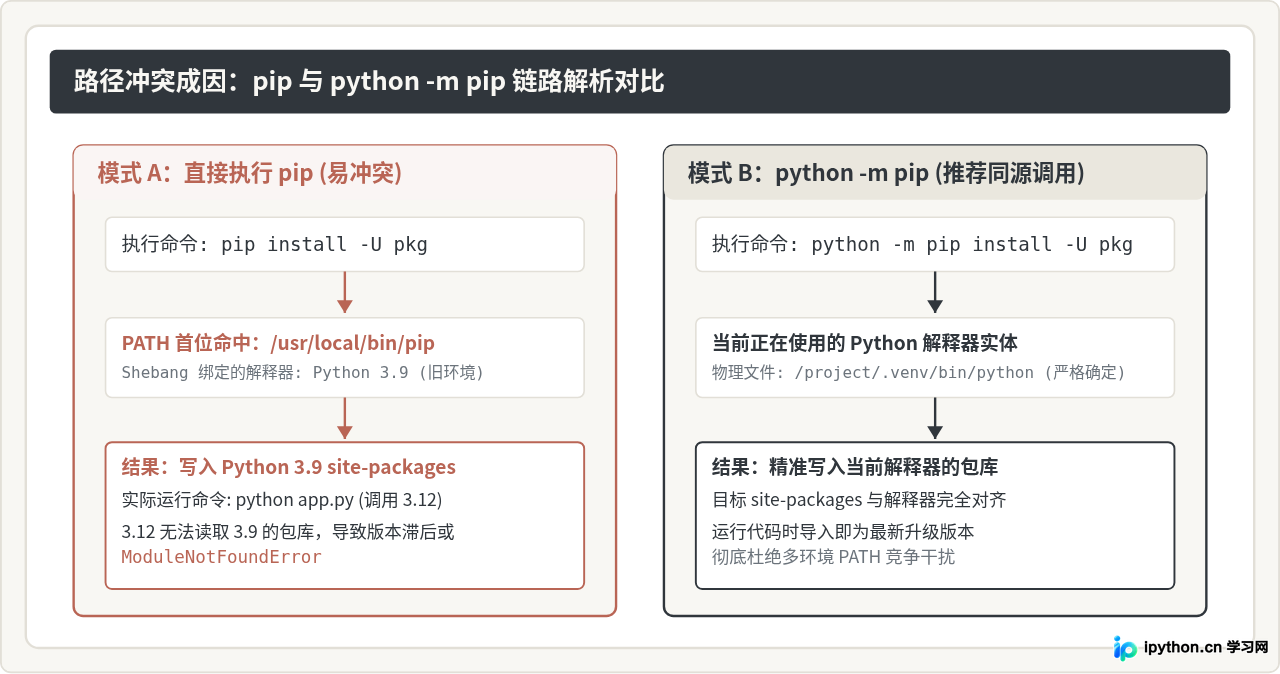Click the command box 'python -m pip install -U pkg'
This screenshot has width=1280, height=674.
tap(935, 244)
